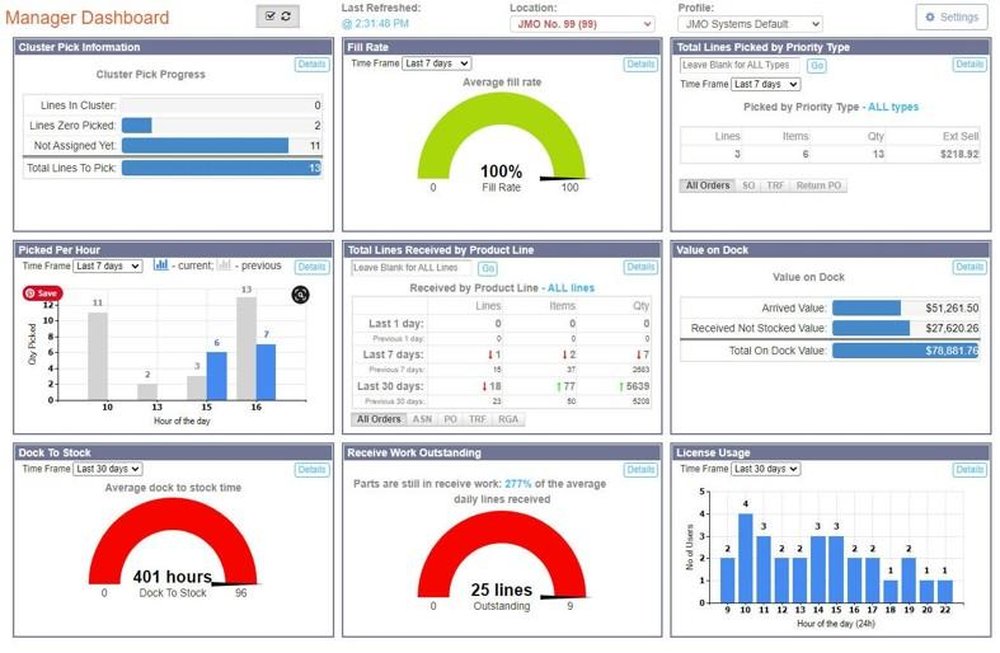Change Picked Per Hour time frame dropdown

[107, 266]
